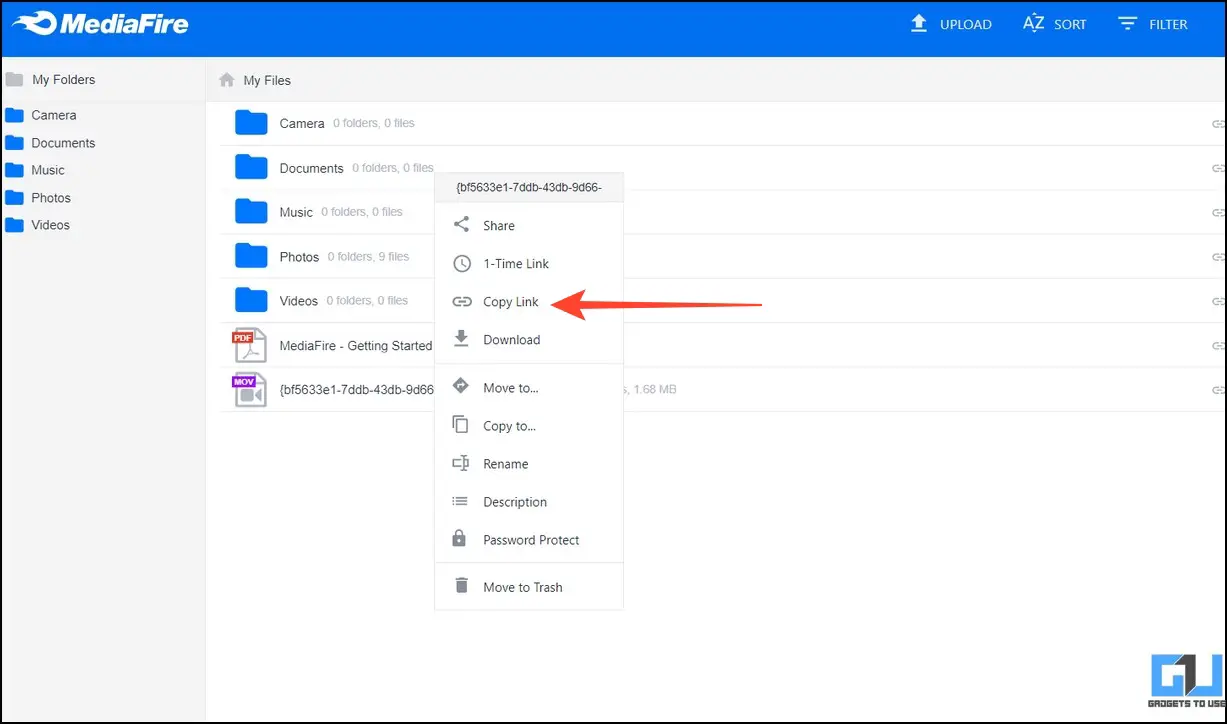
Task: Click the context menu file name header
Action: (529, 187)
